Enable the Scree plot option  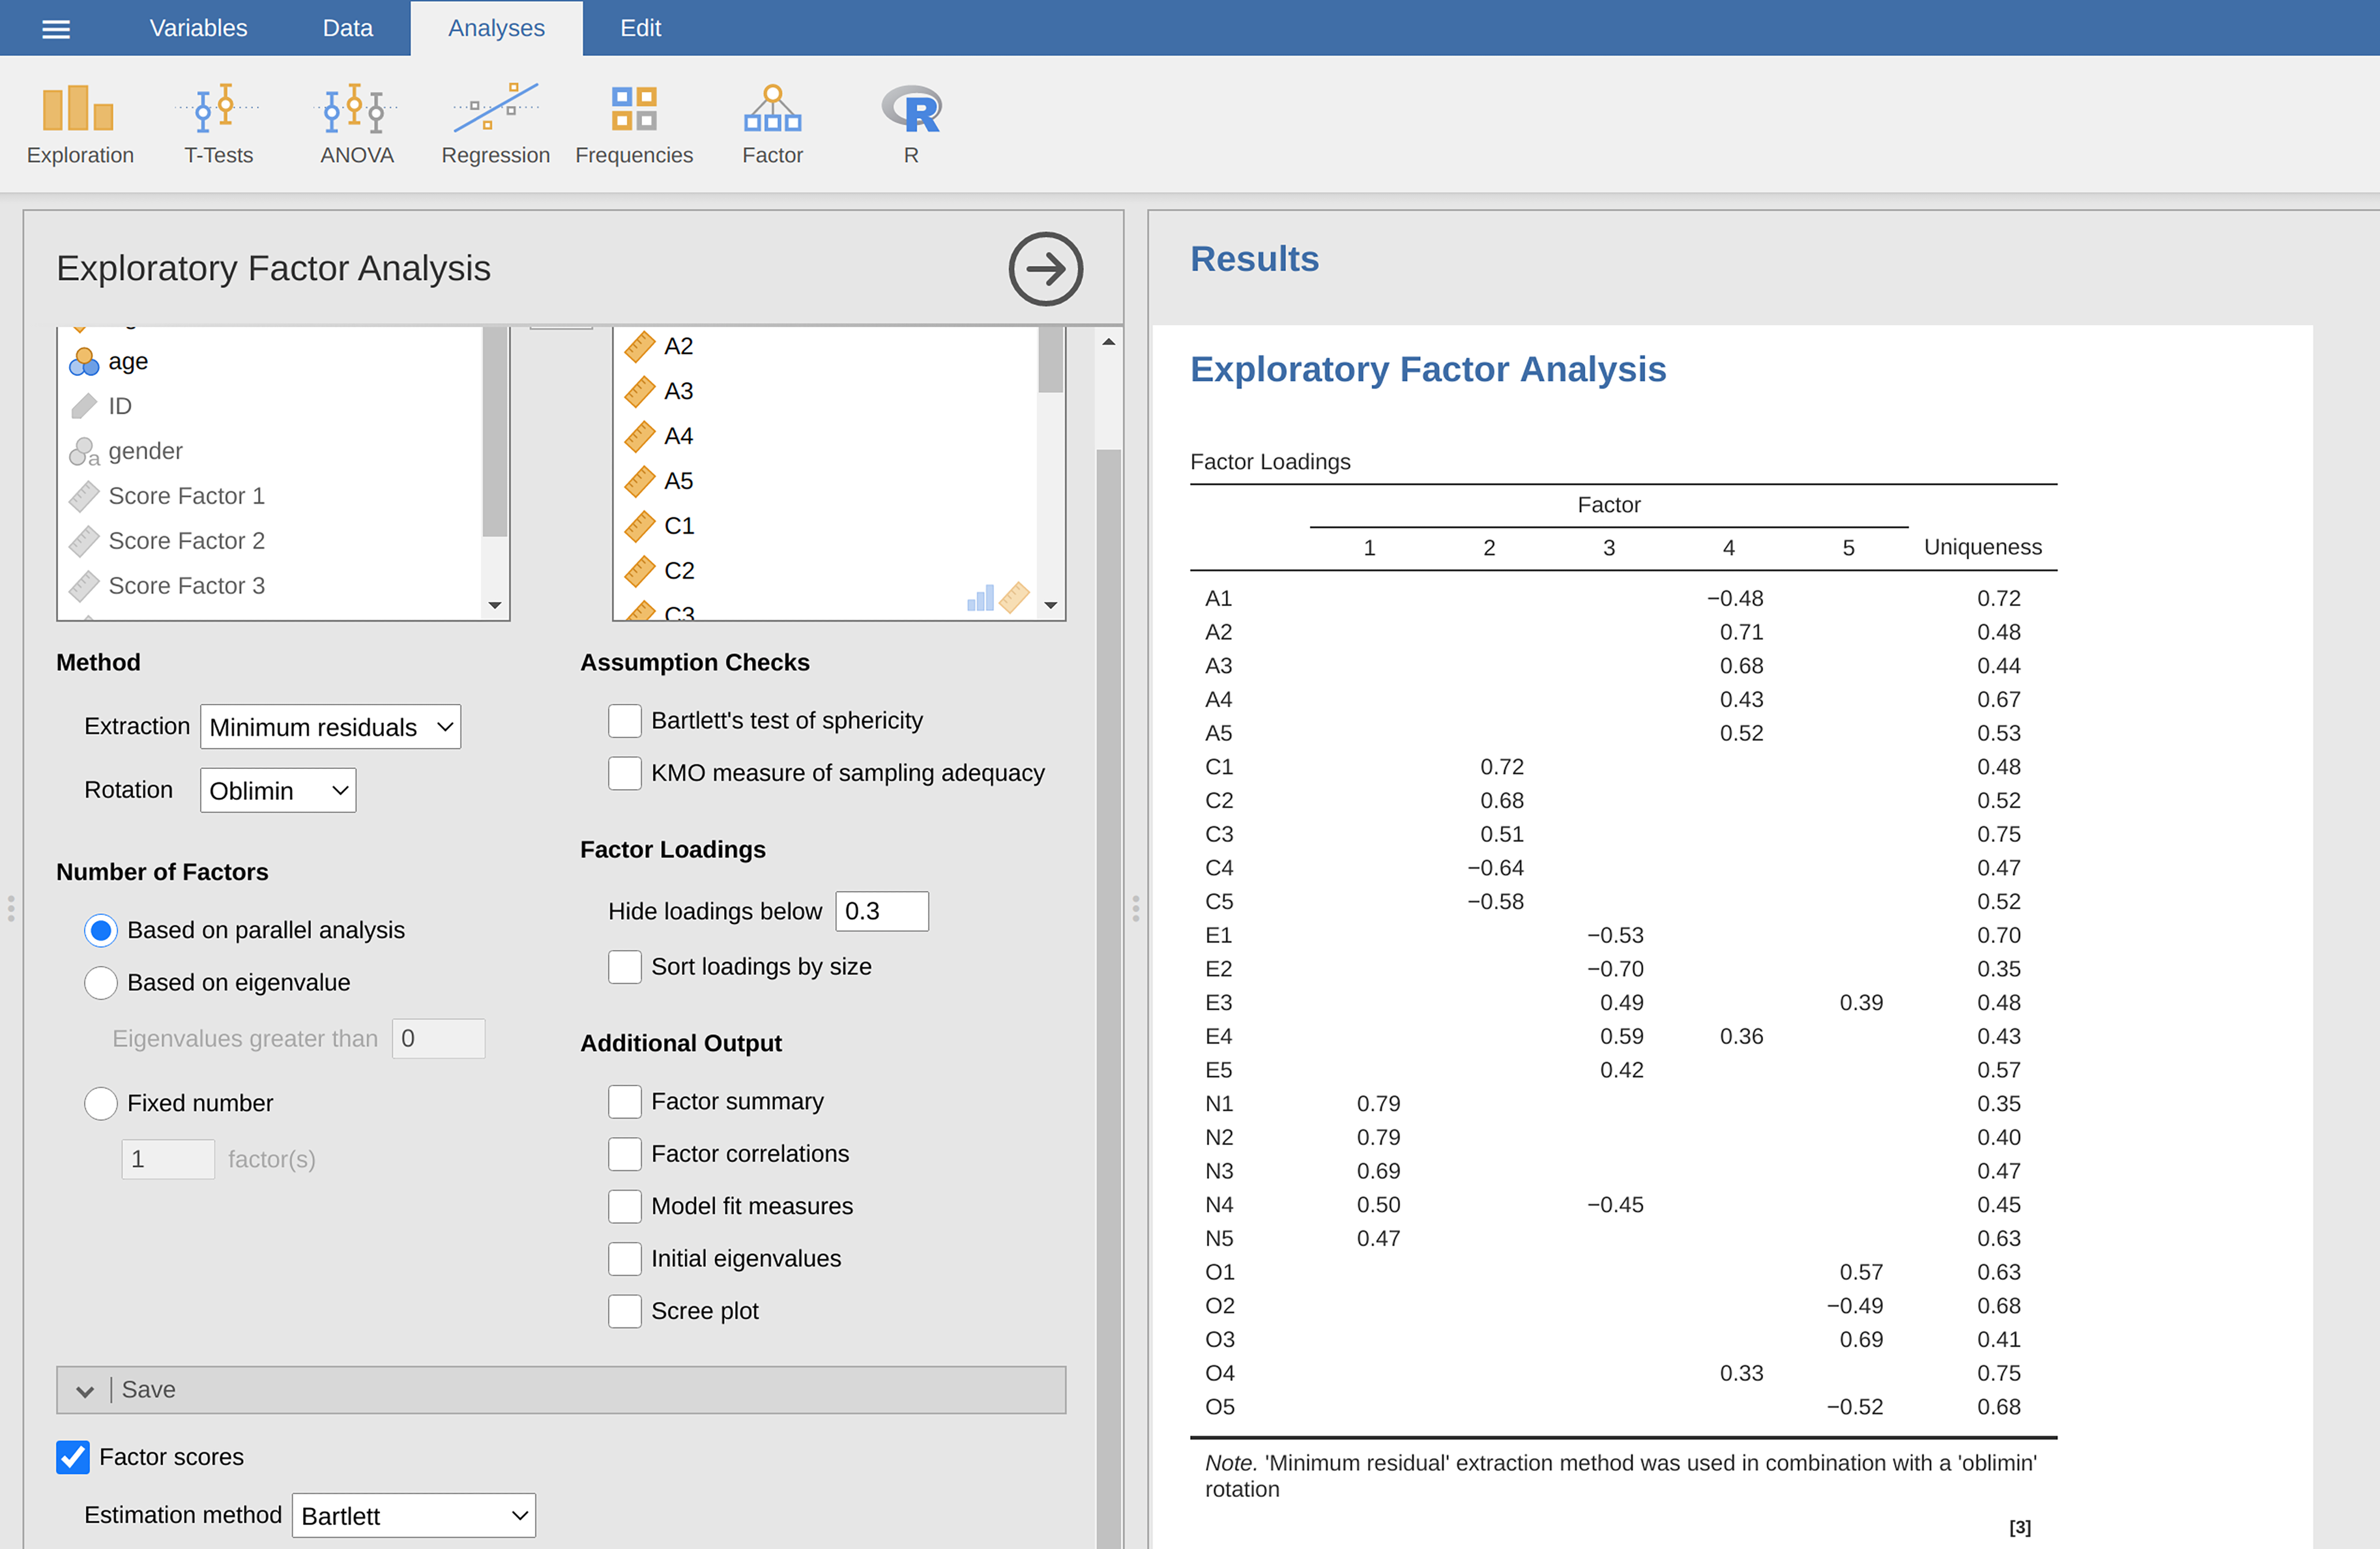(x=625, y=1311)
